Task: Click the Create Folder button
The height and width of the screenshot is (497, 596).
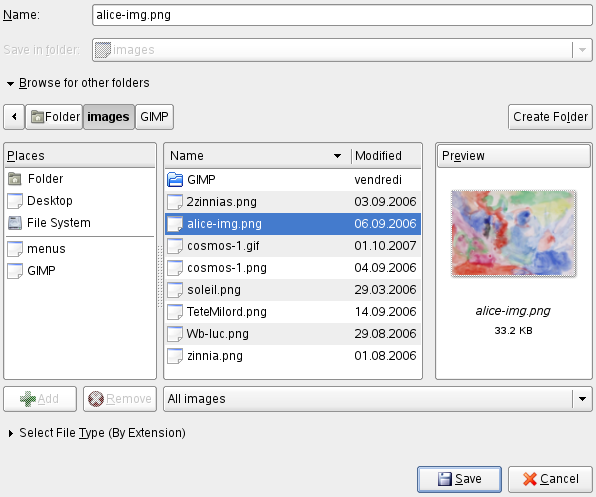Action: [550, 117]
